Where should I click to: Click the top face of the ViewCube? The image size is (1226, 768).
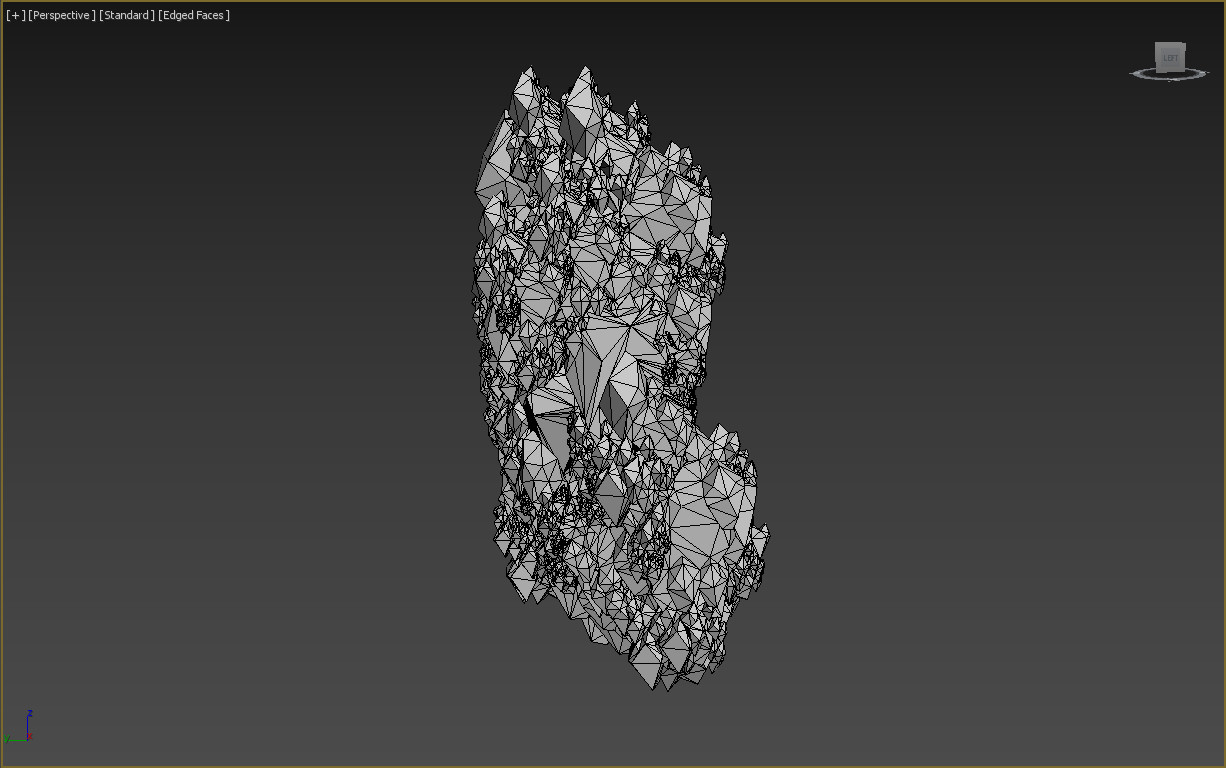point(1169,44)
